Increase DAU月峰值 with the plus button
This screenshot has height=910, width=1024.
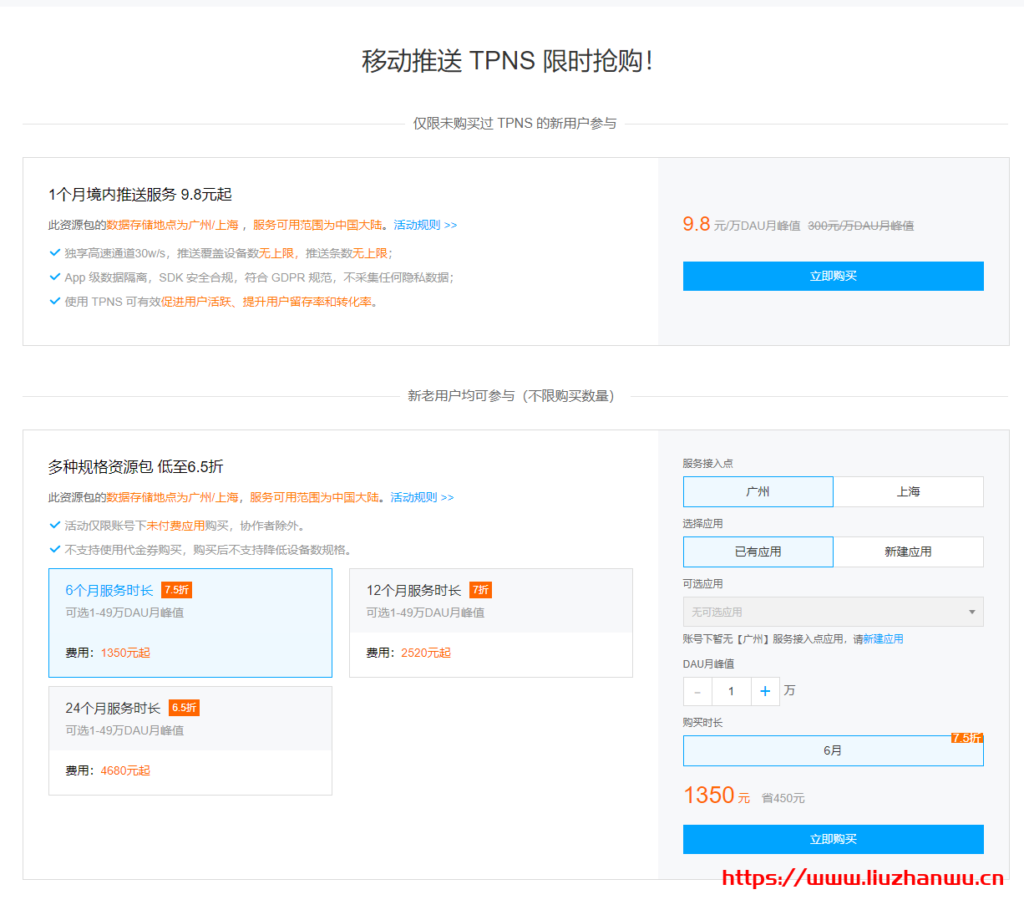click(766, 691)
